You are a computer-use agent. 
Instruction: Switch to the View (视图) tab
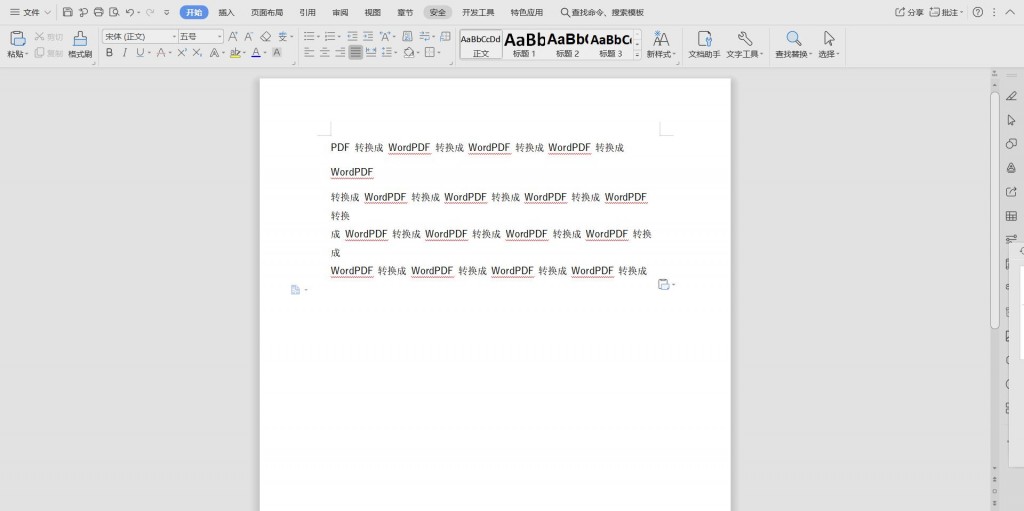(373, 12)
